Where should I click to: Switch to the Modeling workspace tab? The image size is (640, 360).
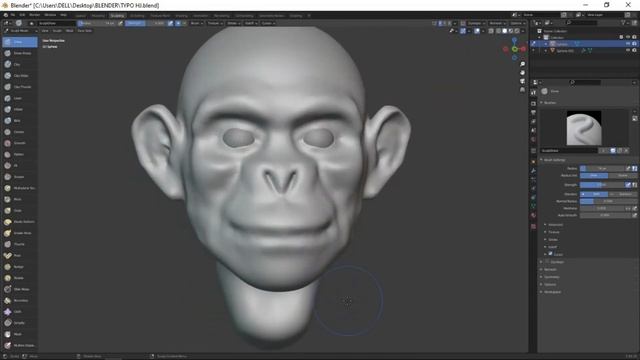click(x=98, y=16)
